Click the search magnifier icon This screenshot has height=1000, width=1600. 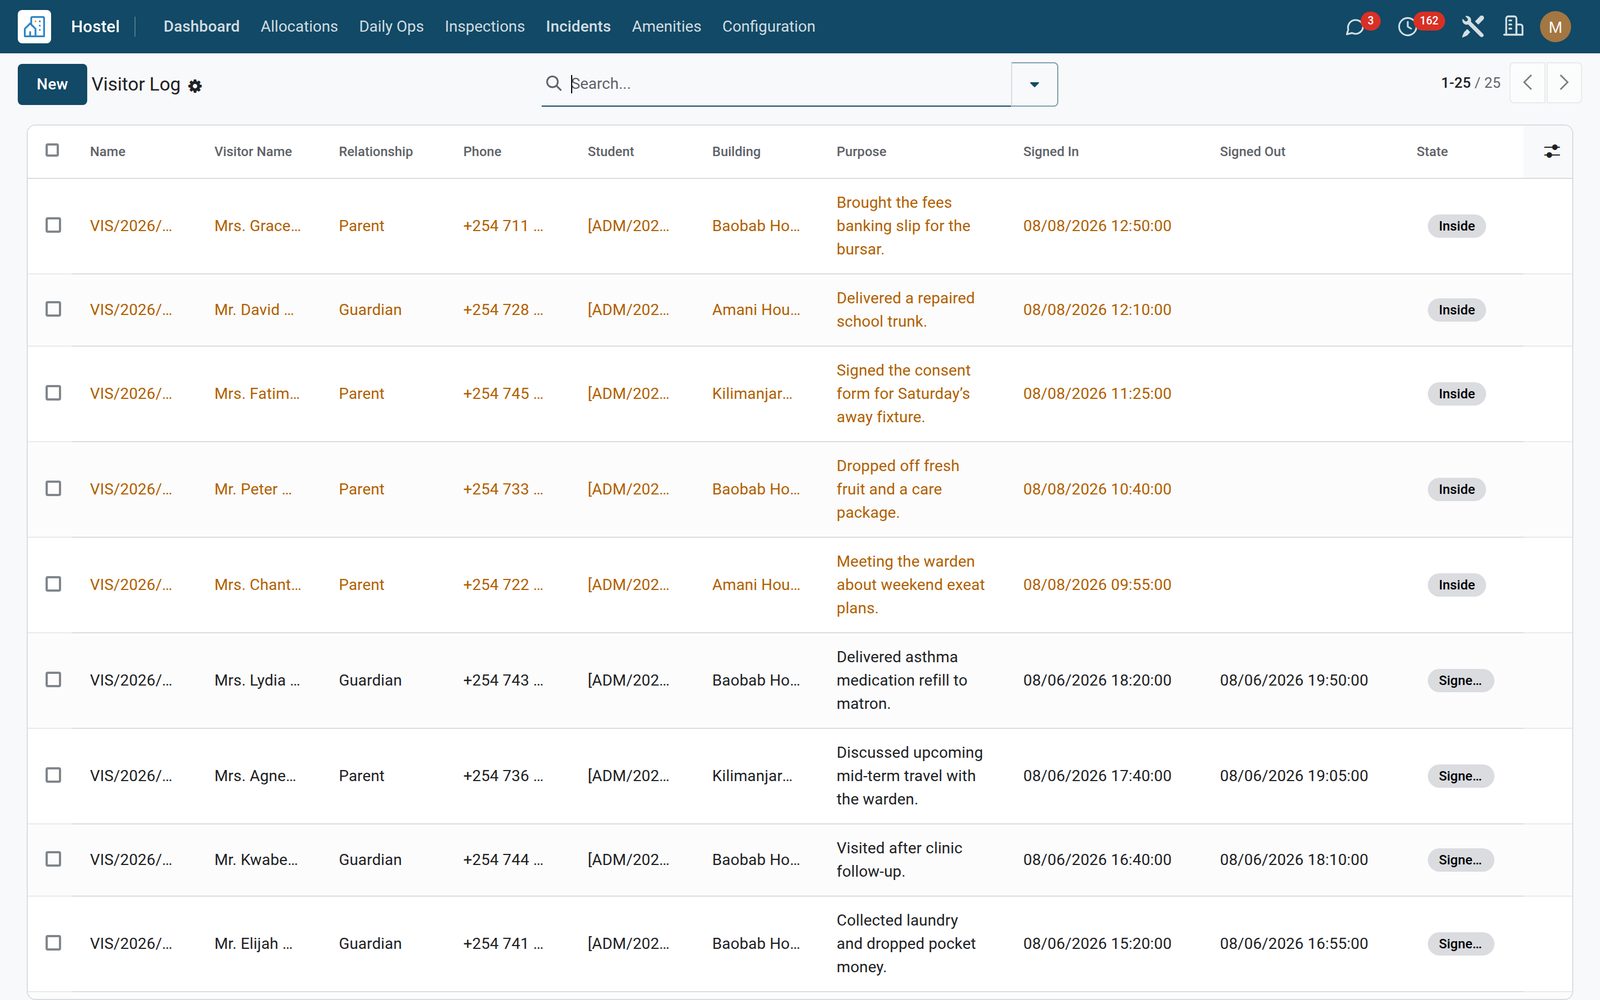pyautogui.click(x=553, y=83)
